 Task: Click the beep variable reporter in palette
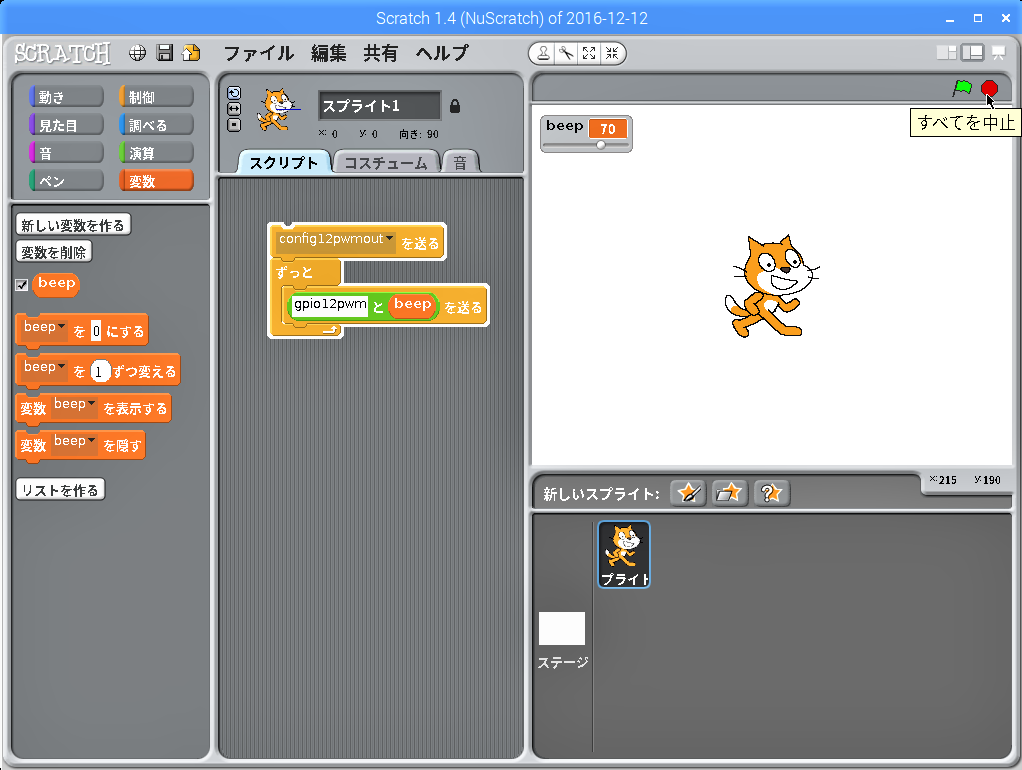tap(56, 284)
